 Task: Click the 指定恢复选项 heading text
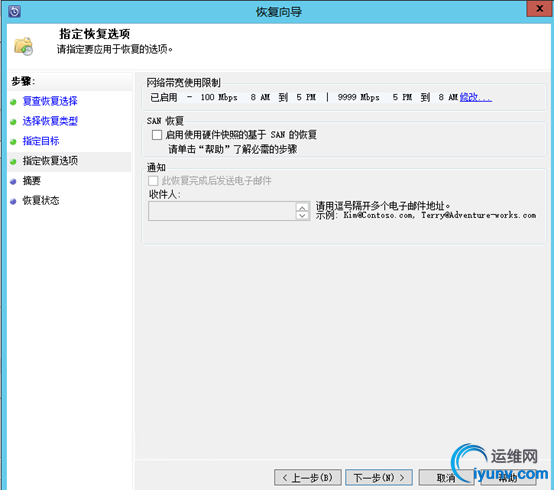94,34
